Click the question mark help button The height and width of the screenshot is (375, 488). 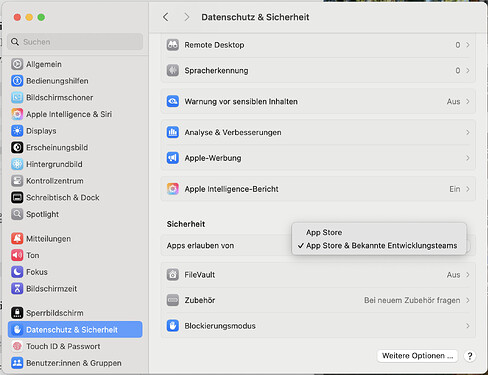pos(470,356)
